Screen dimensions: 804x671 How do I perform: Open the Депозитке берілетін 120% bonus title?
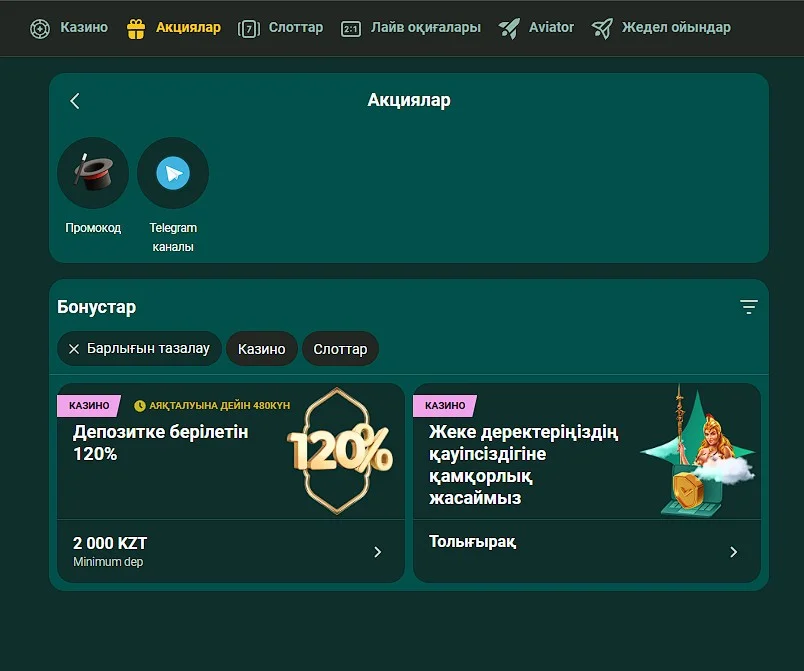point(160,443)
